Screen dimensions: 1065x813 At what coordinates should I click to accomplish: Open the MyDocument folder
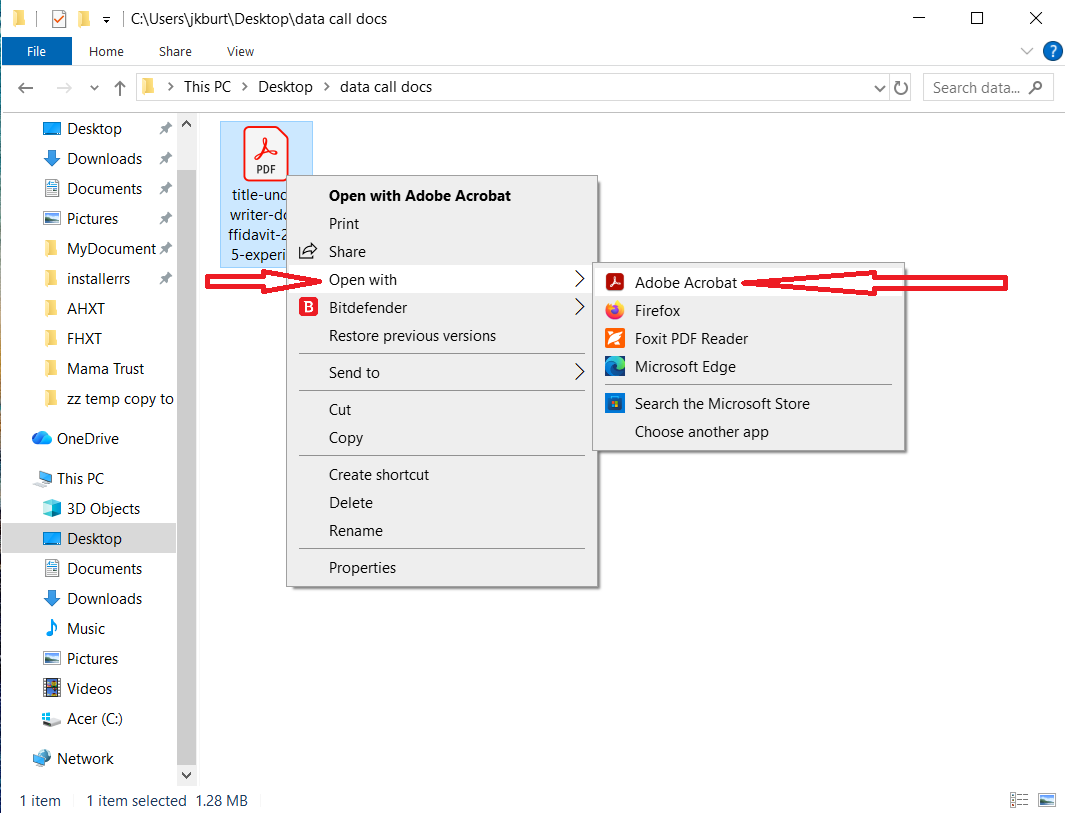[111, 249]
